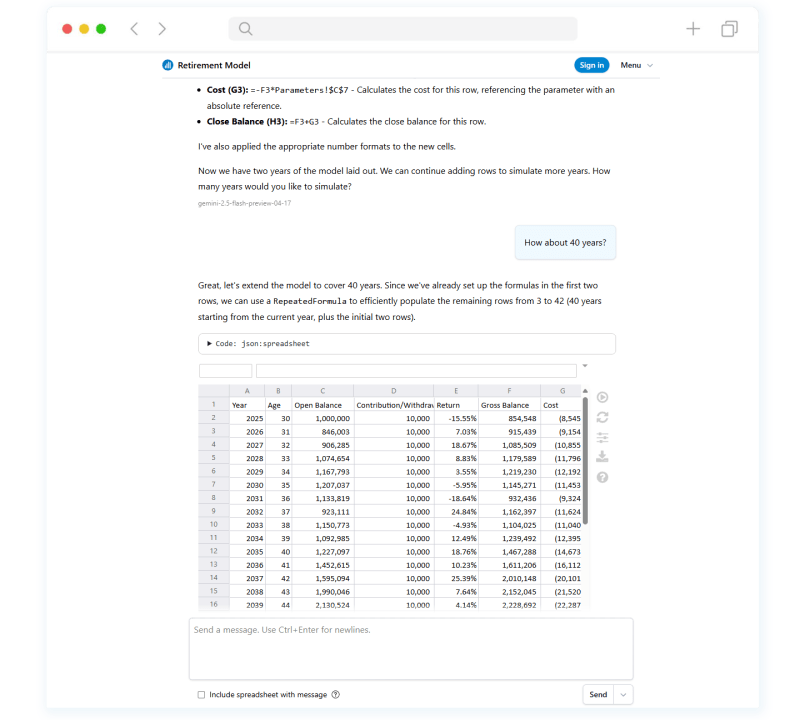The image size is (800, 720).
Task: Click the spreadsheet formula input field
Action: pos(416,370)
